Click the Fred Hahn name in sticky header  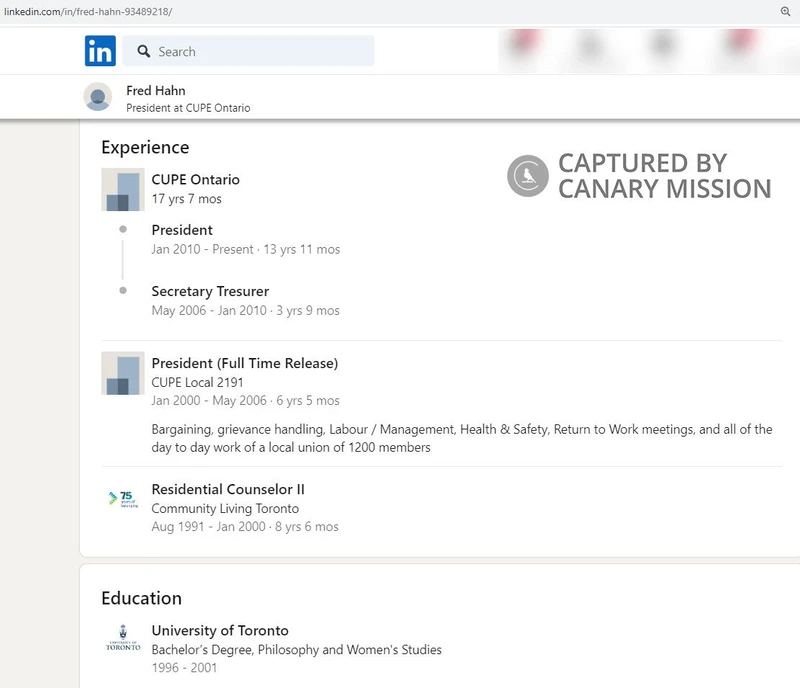click(156, 90)
